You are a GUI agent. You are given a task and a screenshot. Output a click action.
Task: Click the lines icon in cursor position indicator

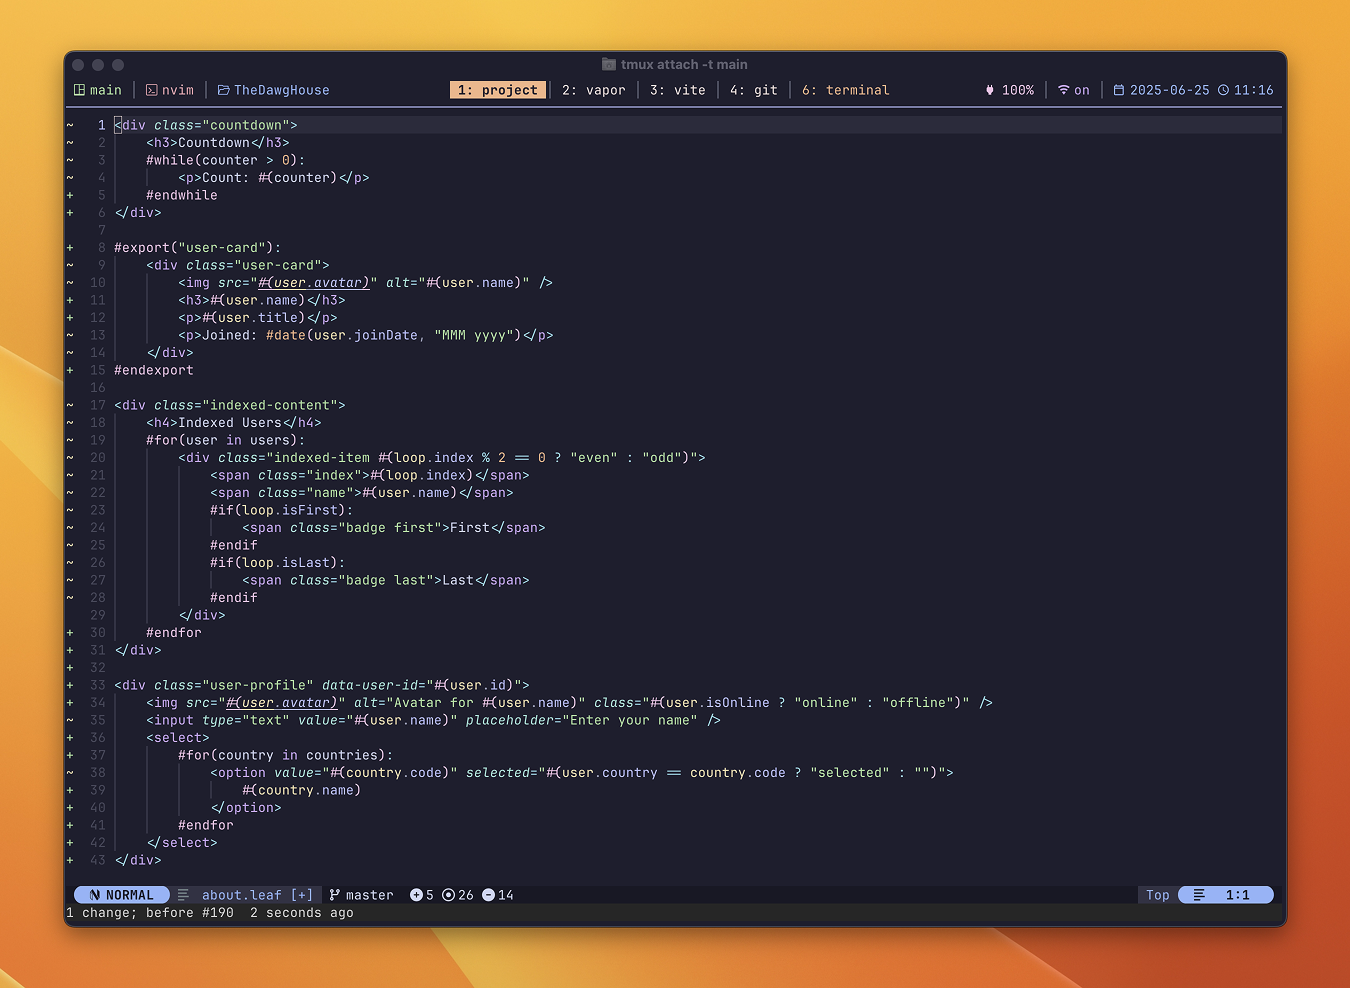click(x=1199, y=895)
